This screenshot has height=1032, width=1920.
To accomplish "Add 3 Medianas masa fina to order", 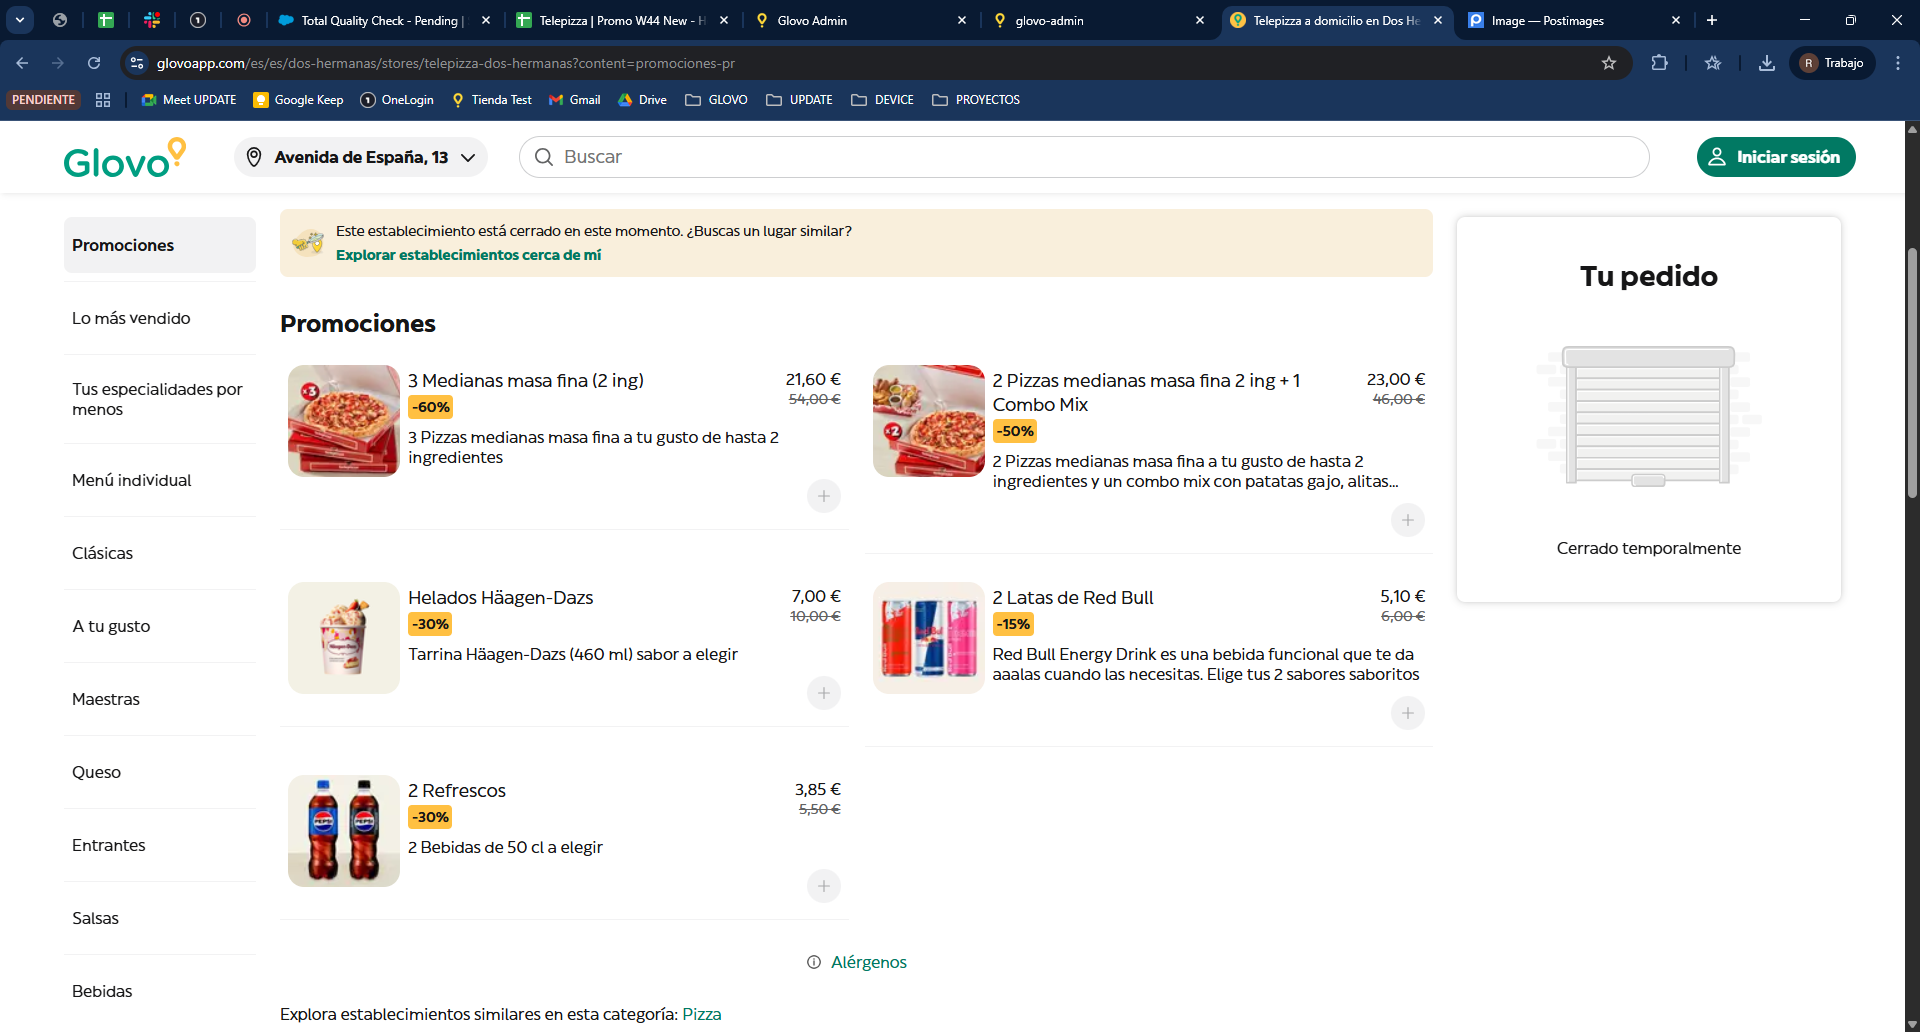I will pyautogui.click(x=824, y=496).
